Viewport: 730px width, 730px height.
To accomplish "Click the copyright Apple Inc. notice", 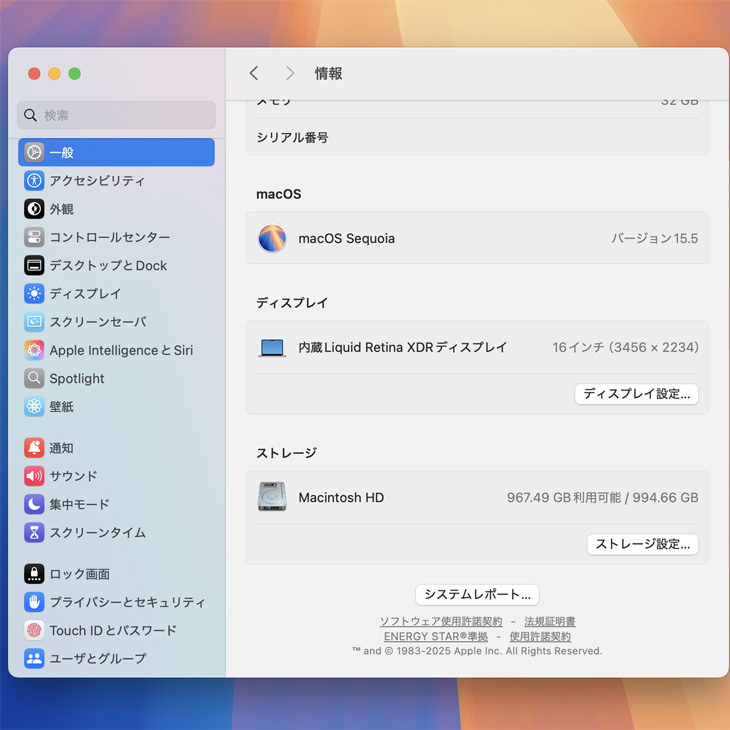I will point(477,651).
